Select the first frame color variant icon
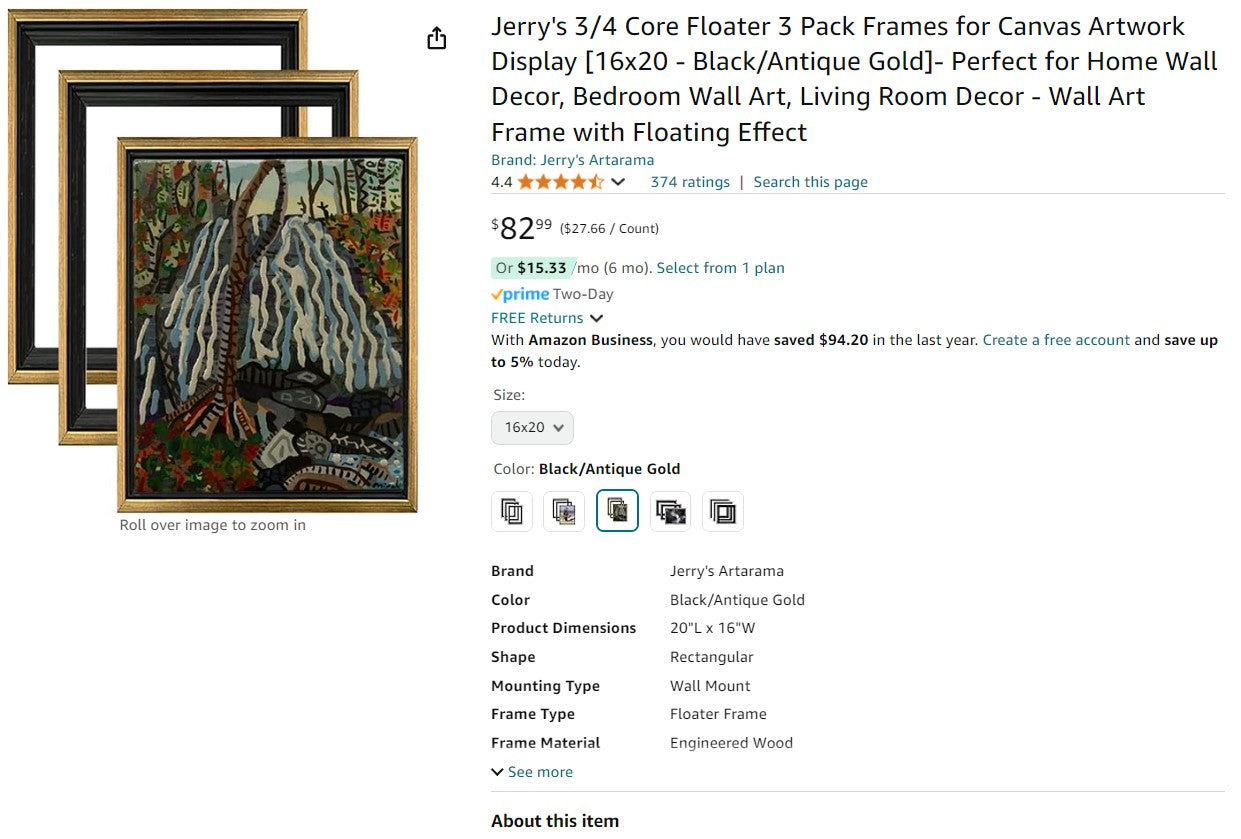The height and width of the screenshot is (839, 1241). [x=511, y=511]
